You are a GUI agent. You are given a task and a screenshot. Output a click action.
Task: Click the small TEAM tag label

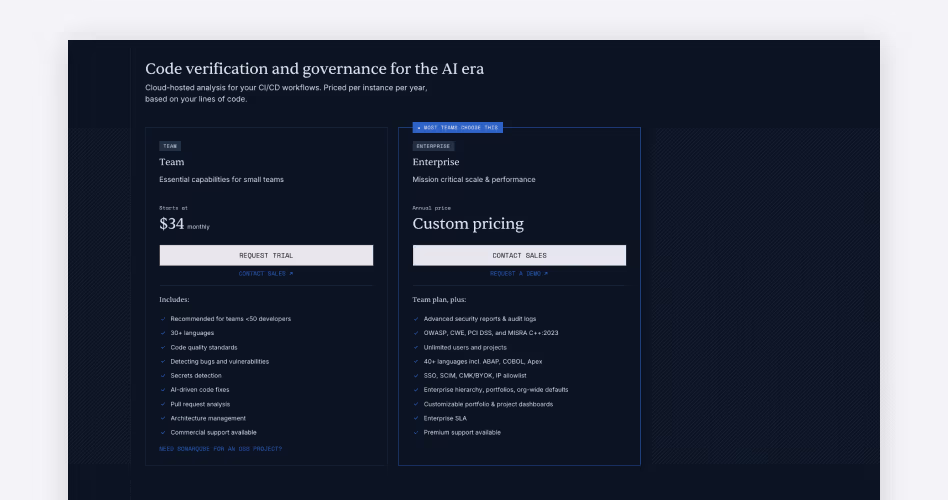[x=170, y=146]
